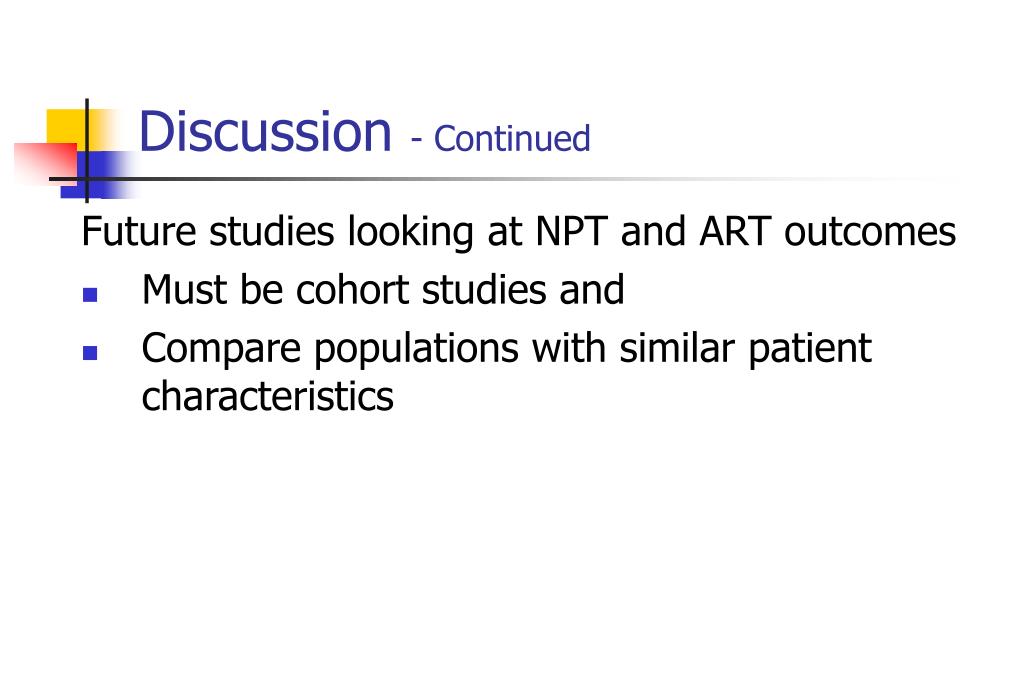1023x682 pixels.
Task: Click the word 'Compare' in the second bullet
Action: pos(221,349)
